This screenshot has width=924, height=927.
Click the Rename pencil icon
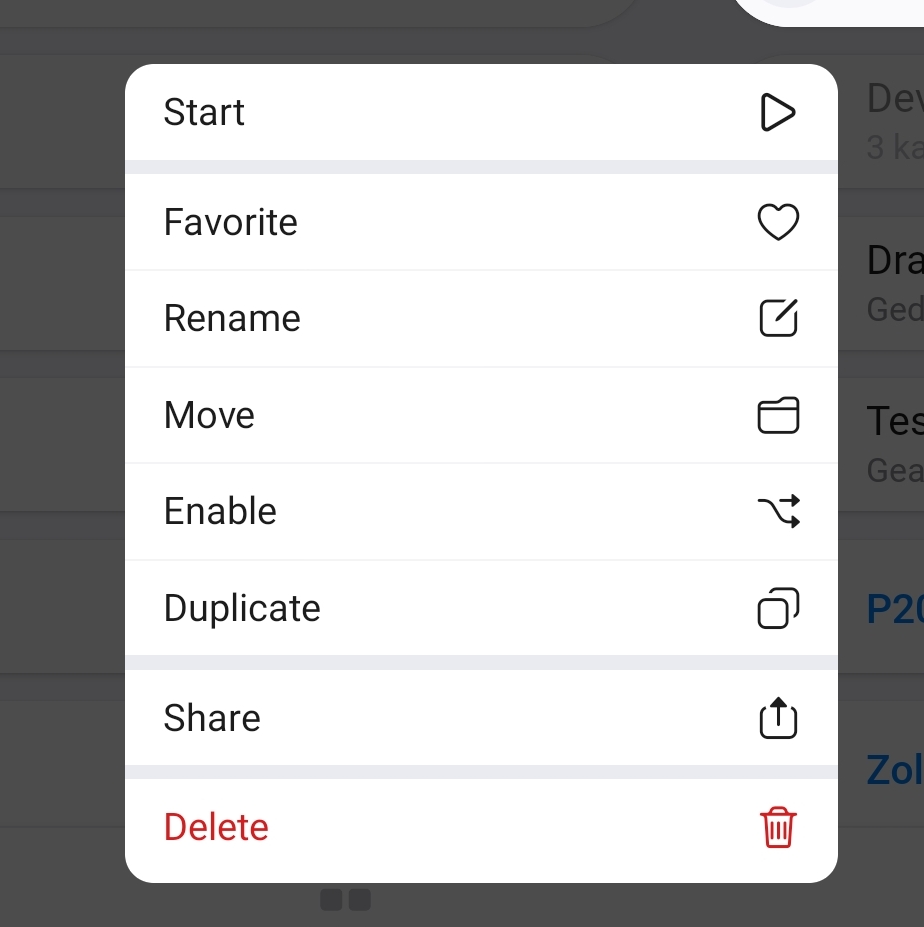tap(778, 318)
